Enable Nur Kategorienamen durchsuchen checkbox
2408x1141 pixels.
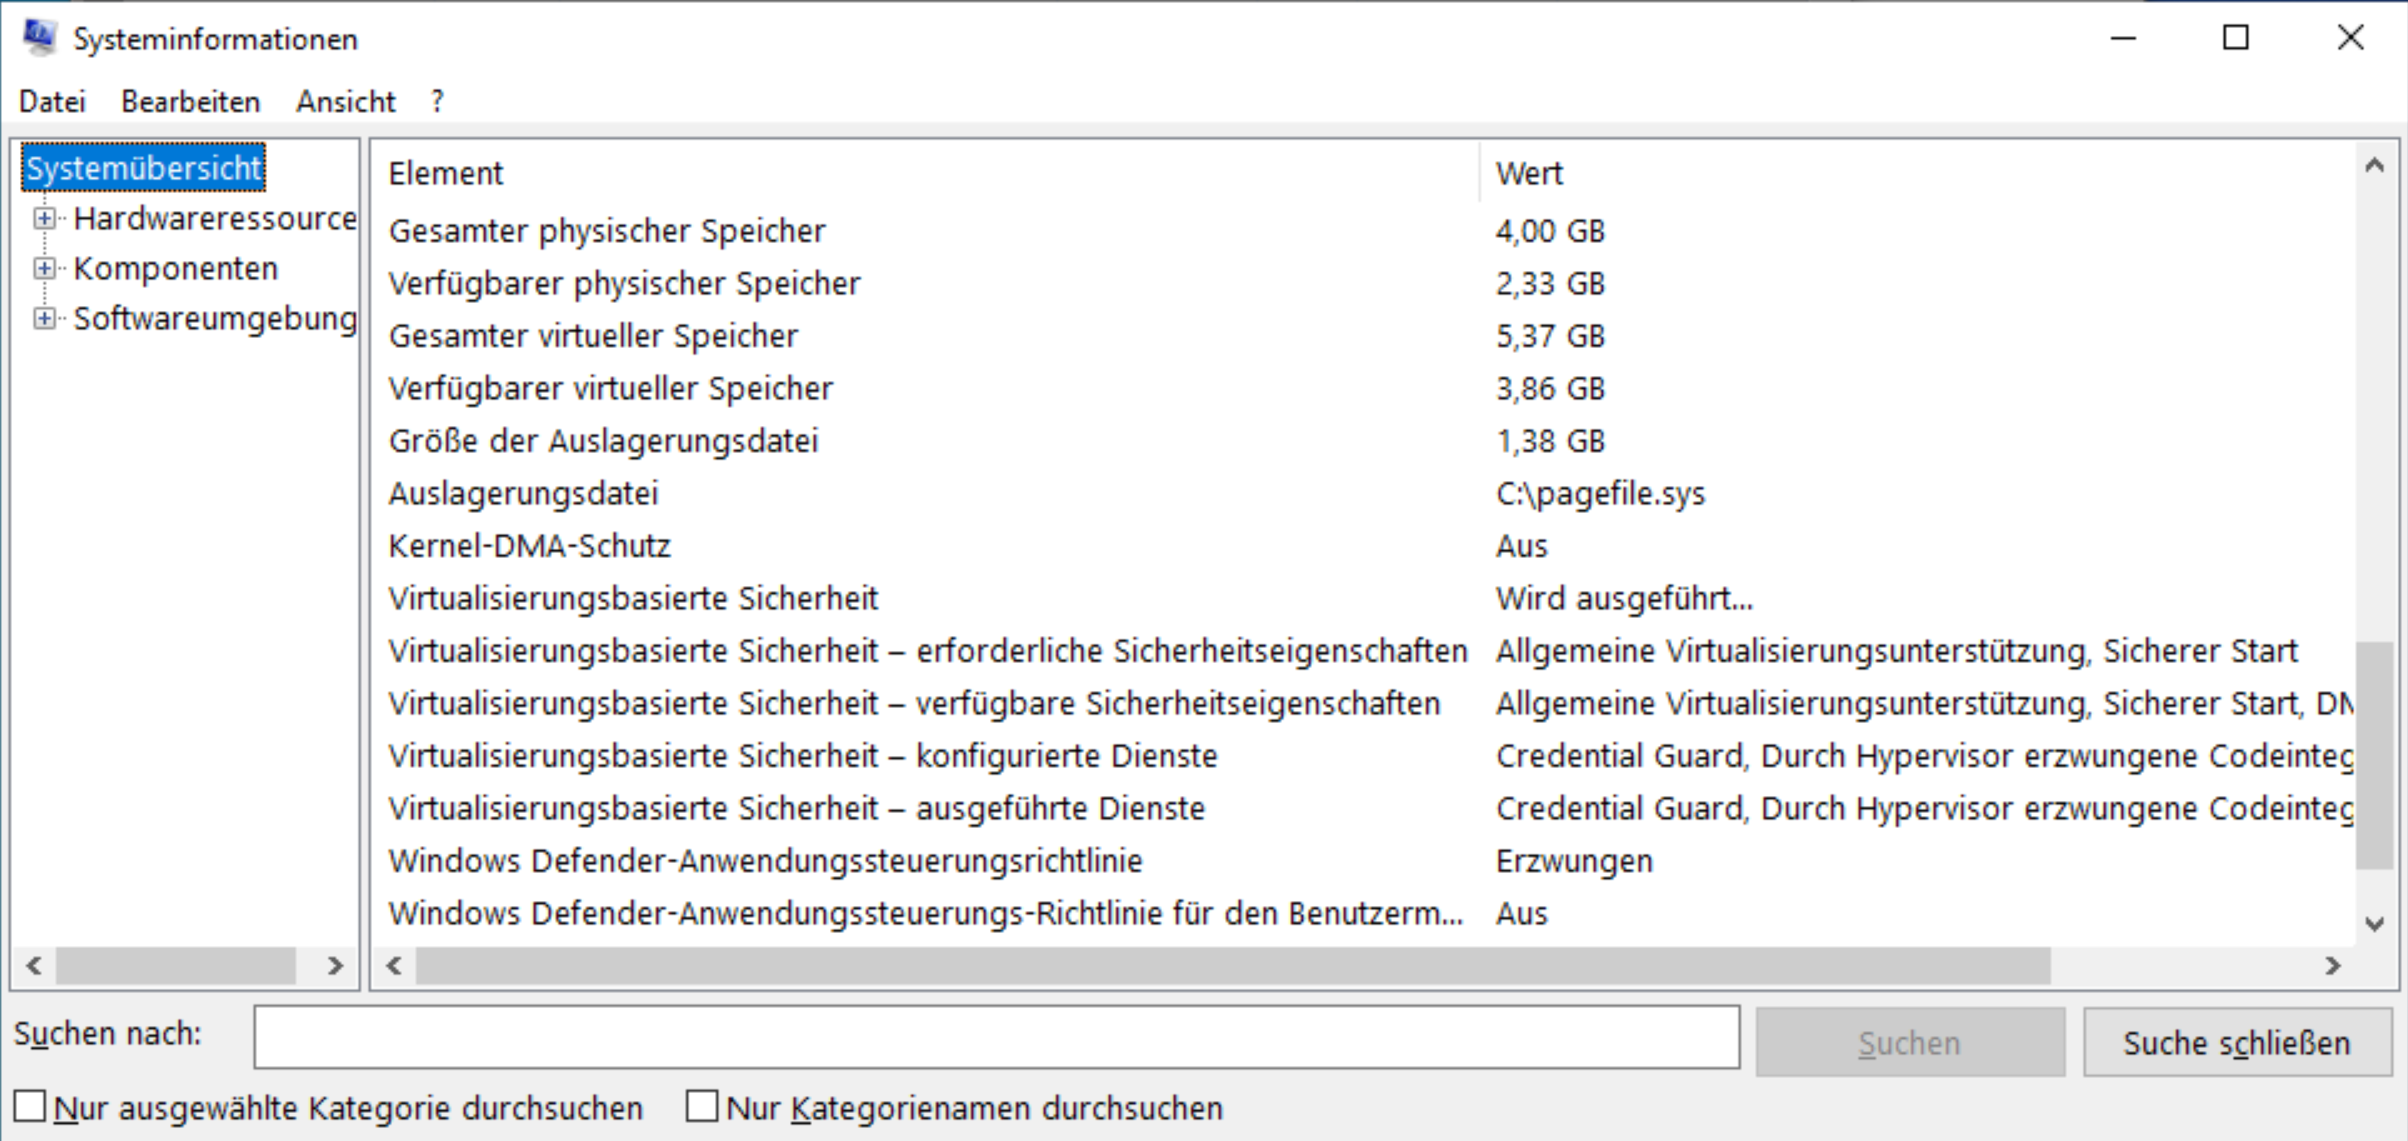pos(702,1106)
